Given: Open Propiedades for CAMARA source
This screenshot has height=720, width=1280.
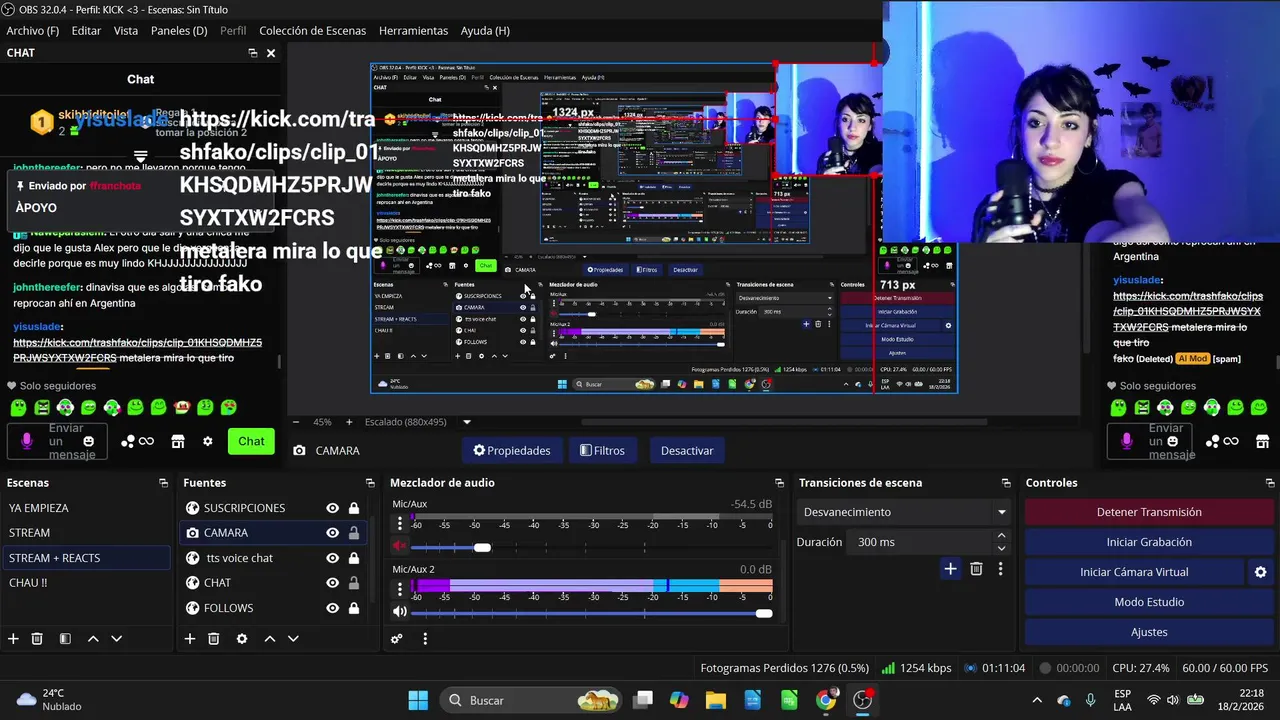Looking at the screenshot, I should [512, 451].
